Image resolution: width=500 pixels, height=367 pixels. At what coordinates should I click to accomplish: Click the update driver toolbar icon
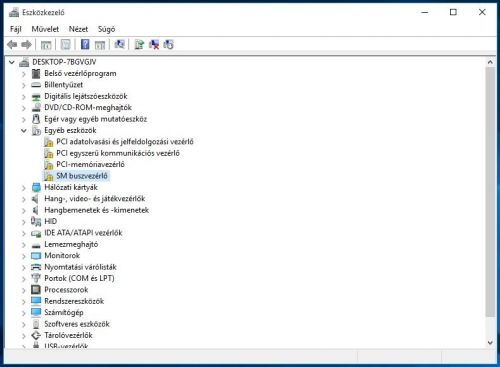click(x=139, y=44)
